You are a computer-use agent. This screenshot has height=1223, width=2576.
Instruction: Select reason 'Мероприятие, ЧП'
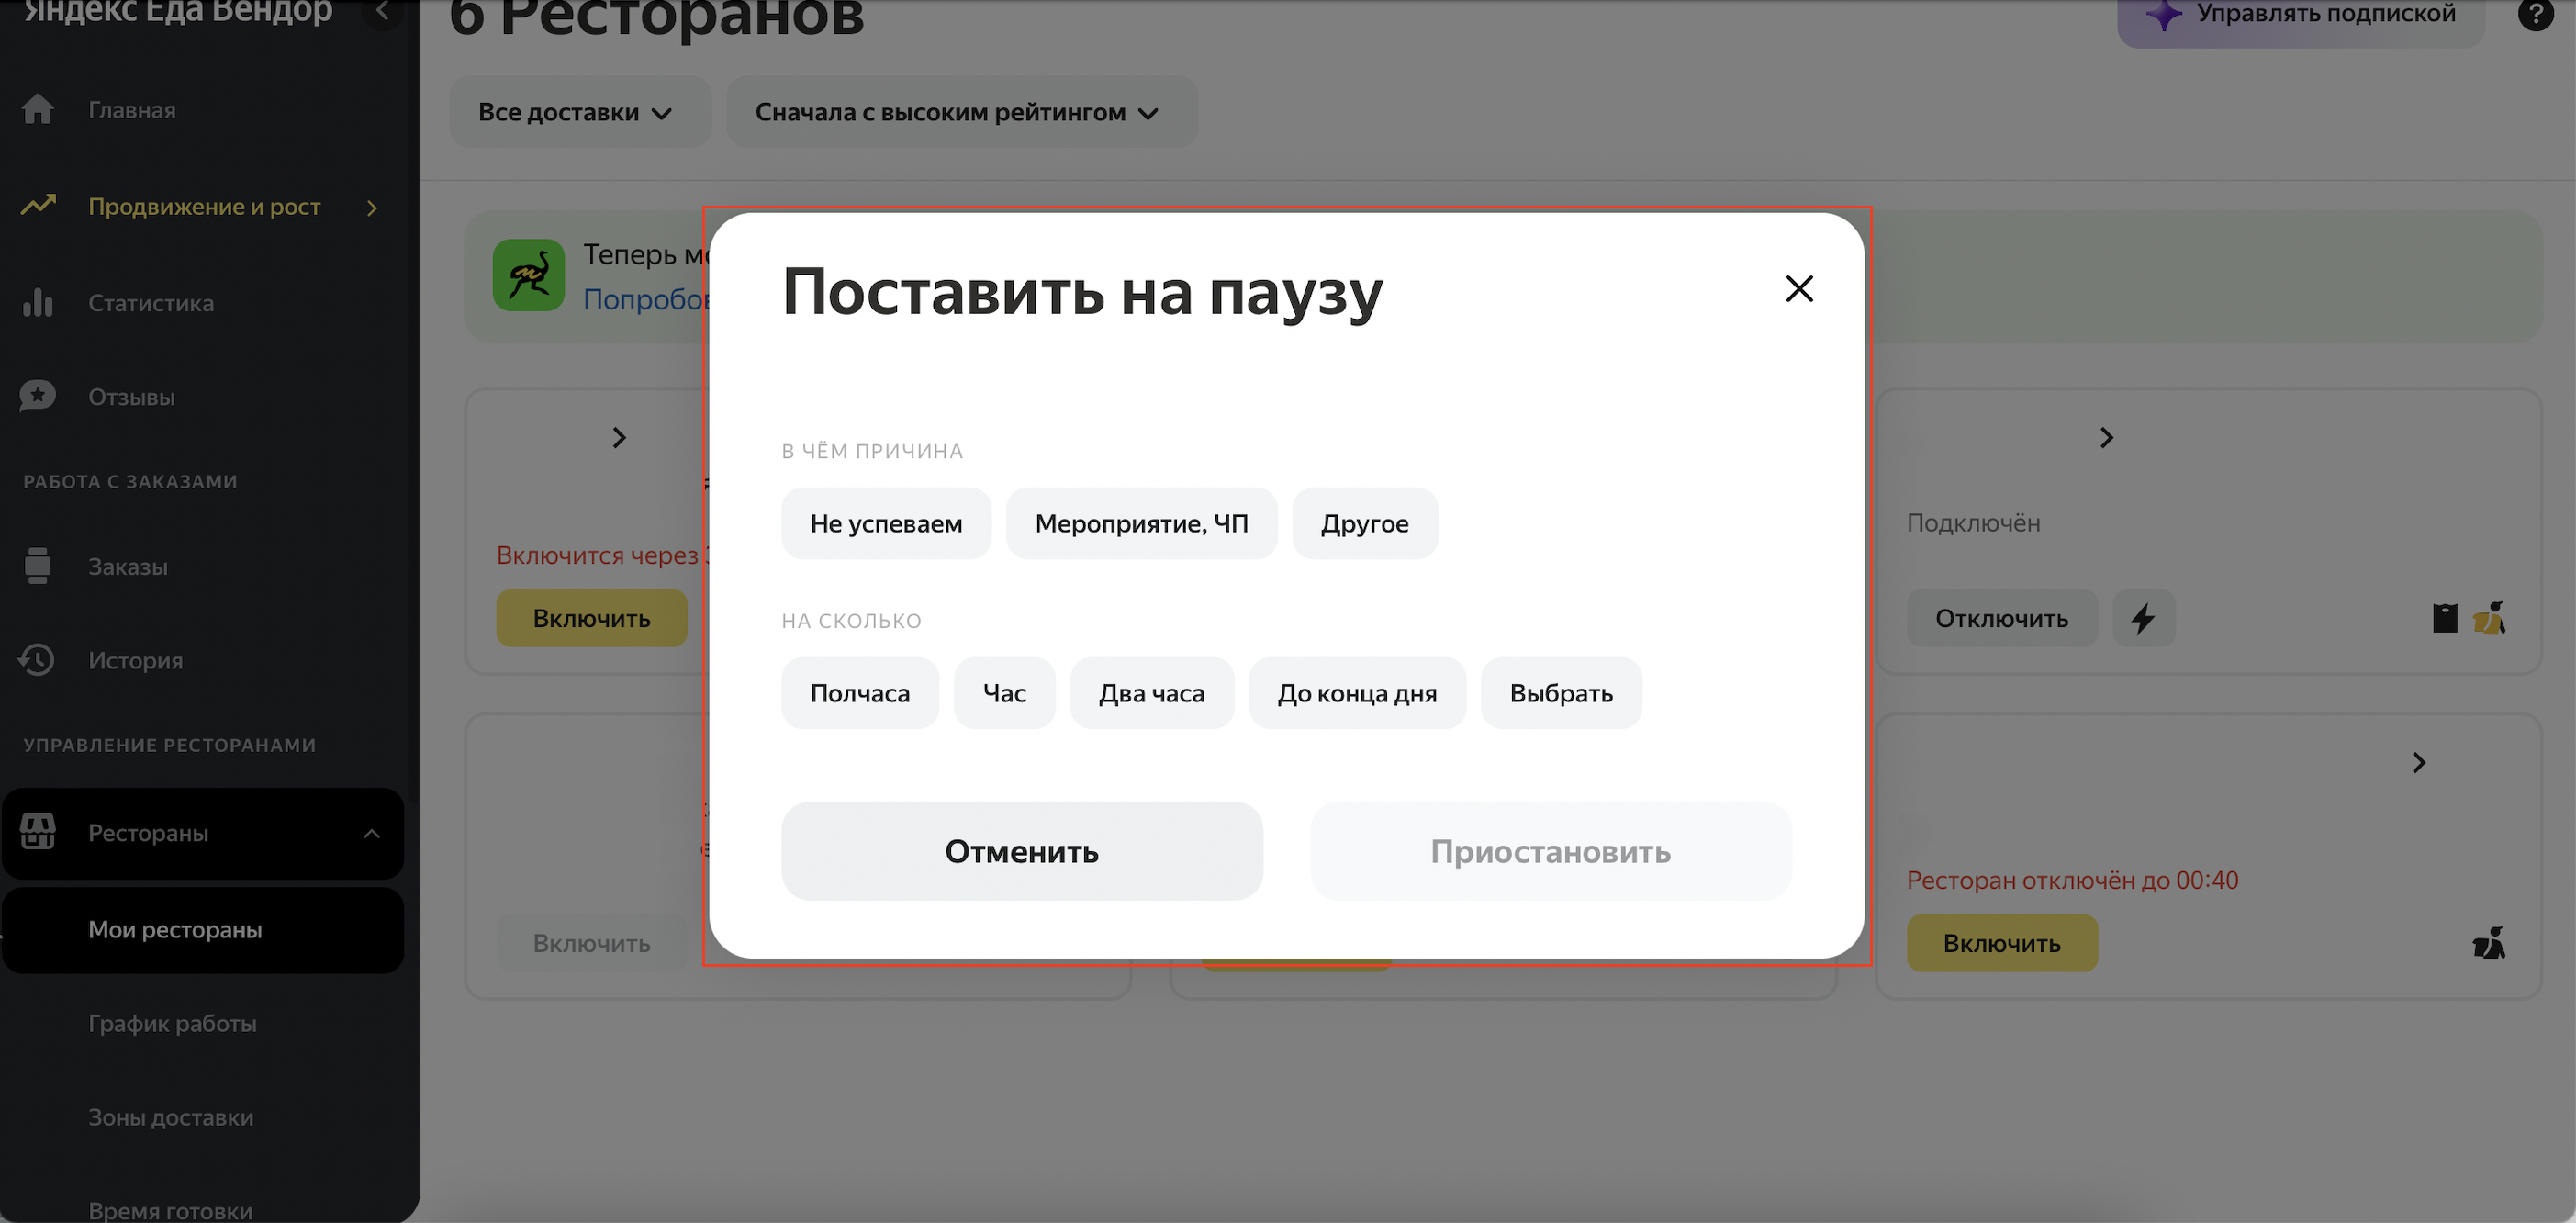1141,523
